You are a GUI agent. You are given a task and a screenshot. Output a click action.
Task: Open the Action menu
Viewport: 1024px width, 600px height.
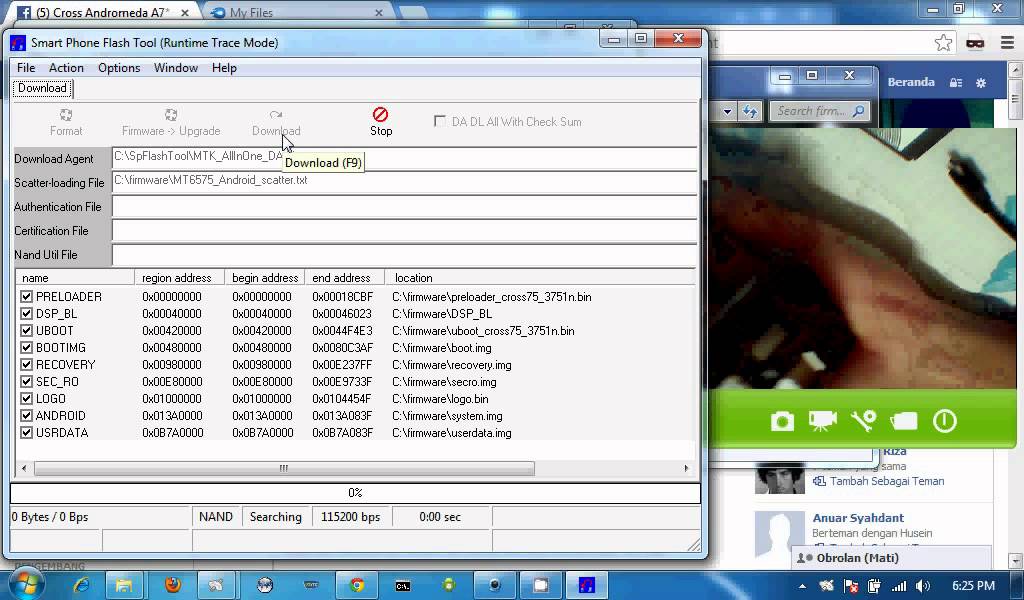[66, 68]
